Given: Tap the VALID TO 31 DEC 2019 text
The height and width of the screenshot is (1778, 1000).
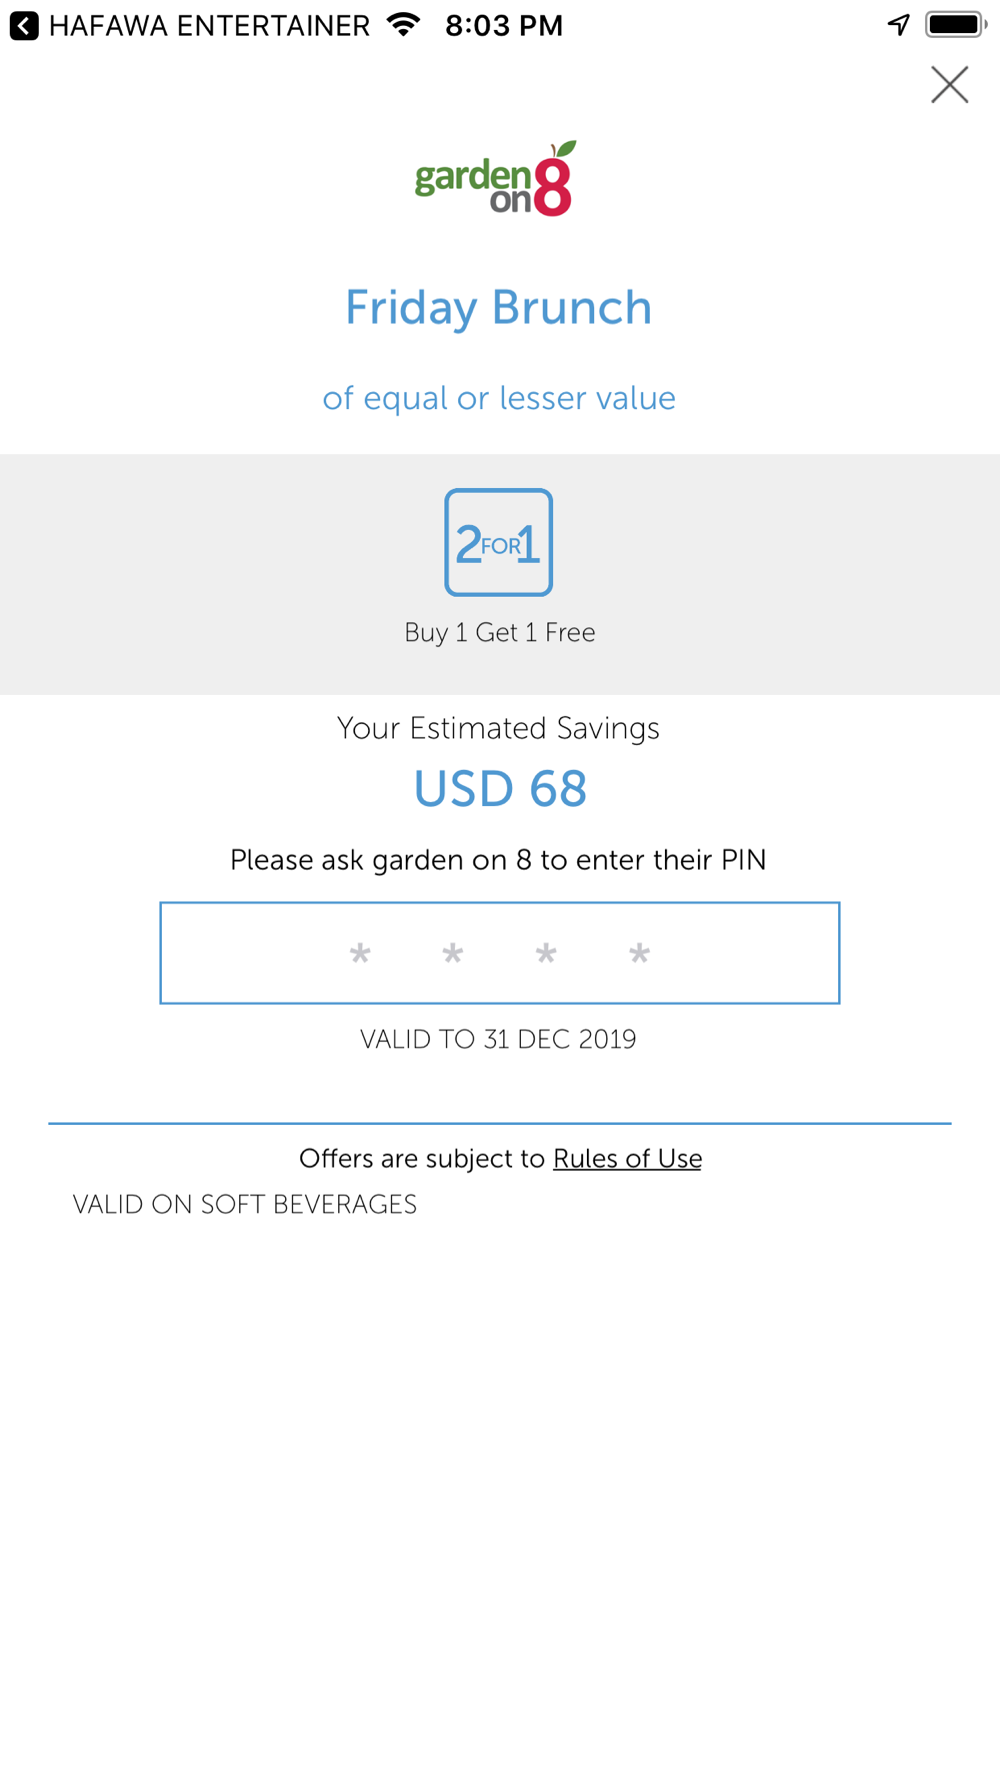Looking at the screenshot, I should [x=498, y=1039].
